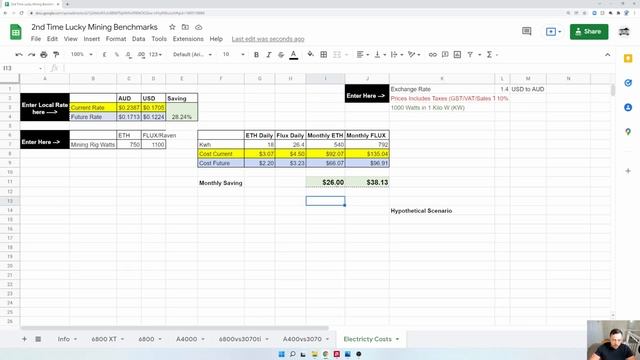Open the Extensions menu
The image size is (640, 360).
tap(188, 39)
